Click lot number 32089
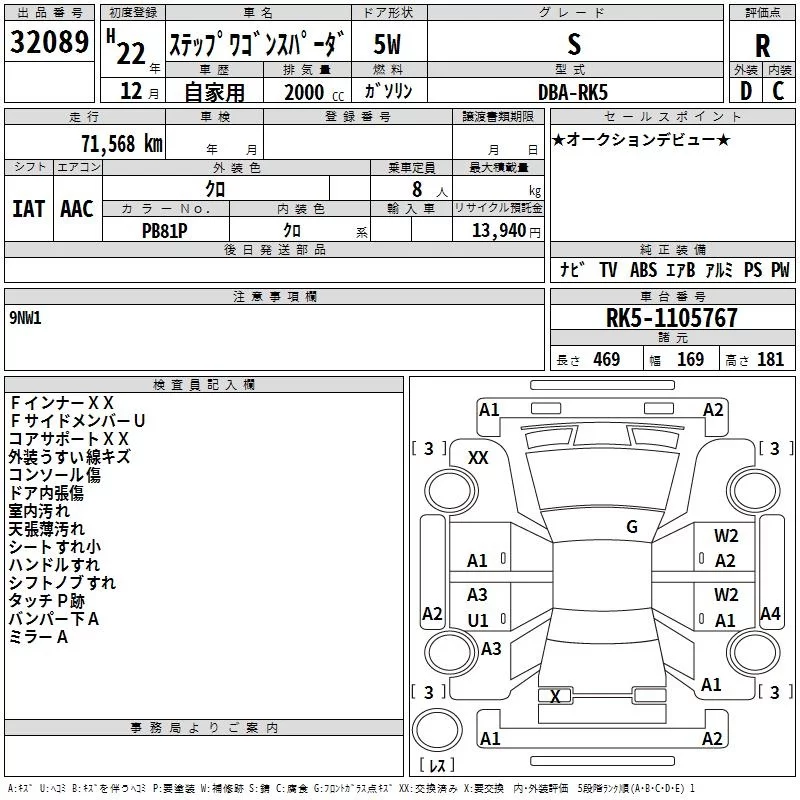Viewport: 800px width, 800px height. pos(49,43)
